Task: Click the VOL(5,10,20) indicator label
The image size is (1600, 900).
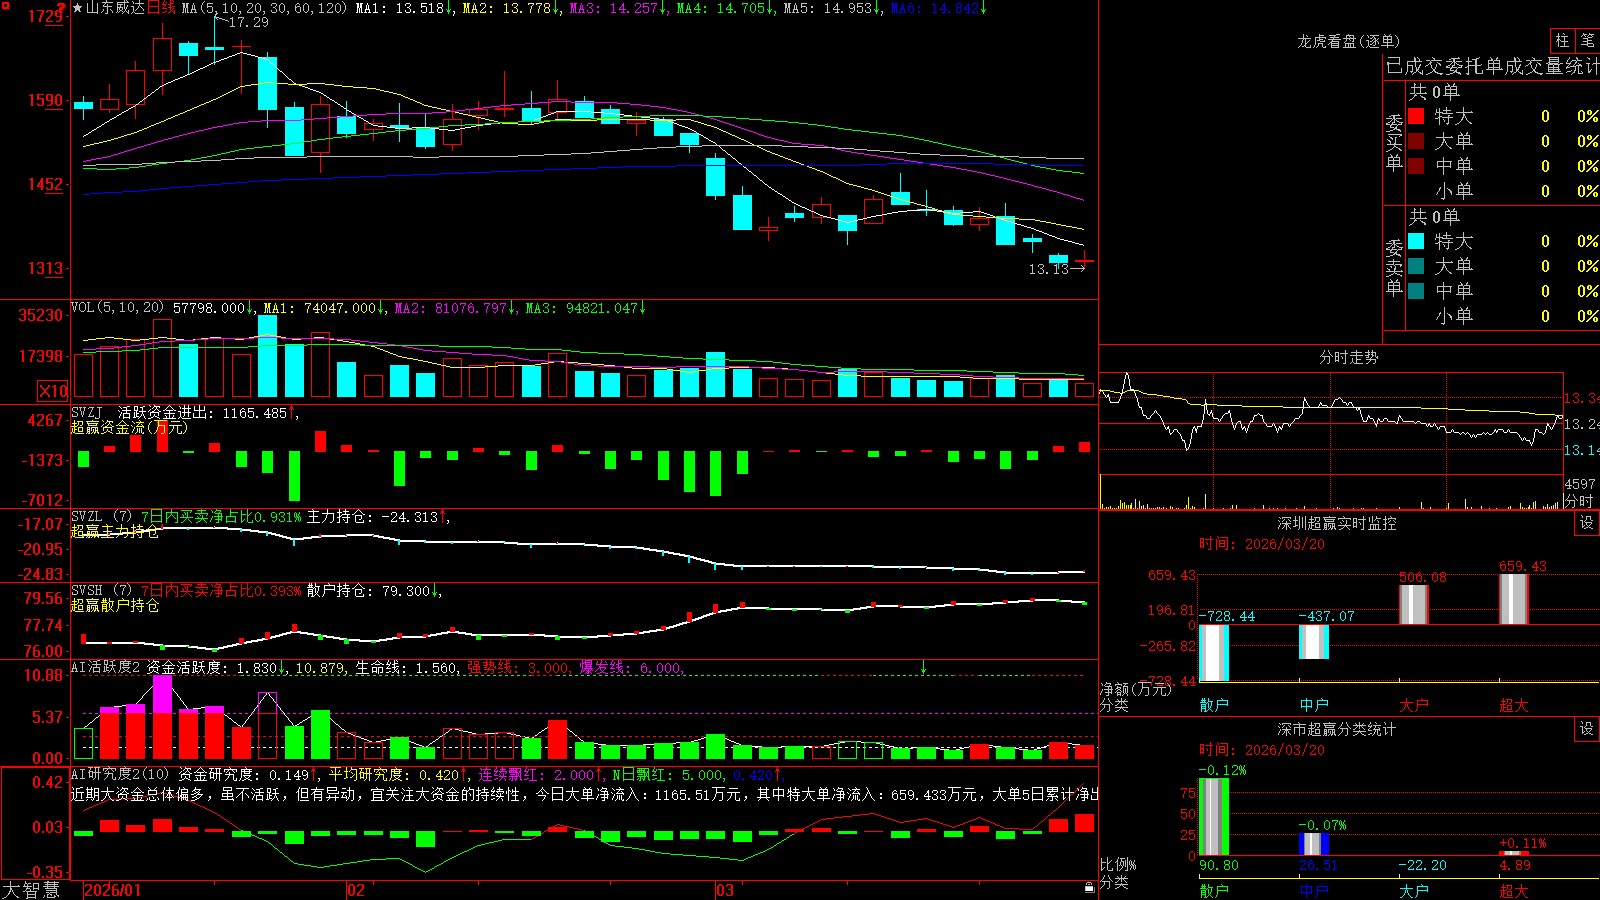Action: point(117,308)
